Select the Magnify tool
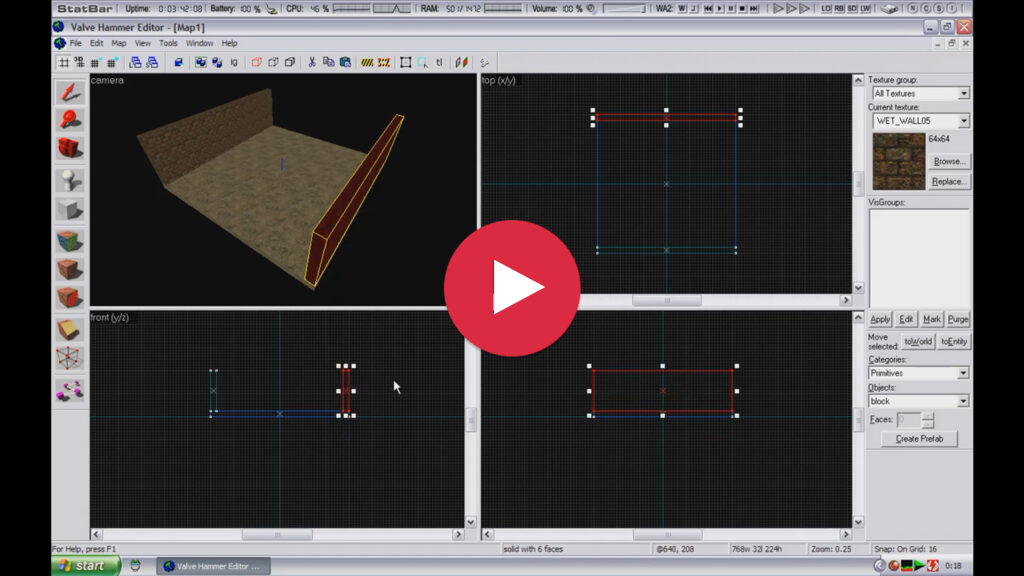 click(70, 120)
